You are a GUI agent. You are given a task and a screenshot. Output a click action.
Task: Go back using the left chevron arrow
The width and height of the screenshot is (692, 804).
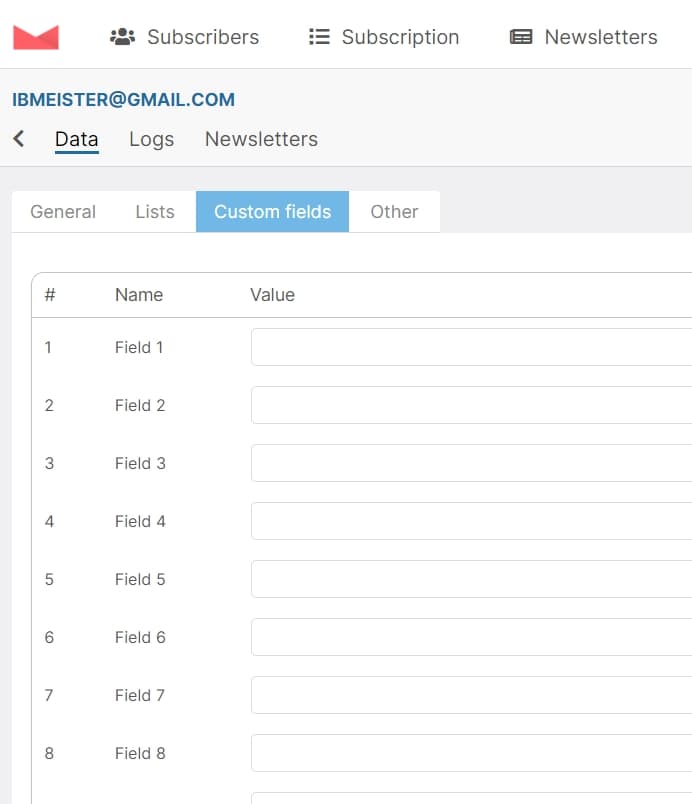point(19,138)
